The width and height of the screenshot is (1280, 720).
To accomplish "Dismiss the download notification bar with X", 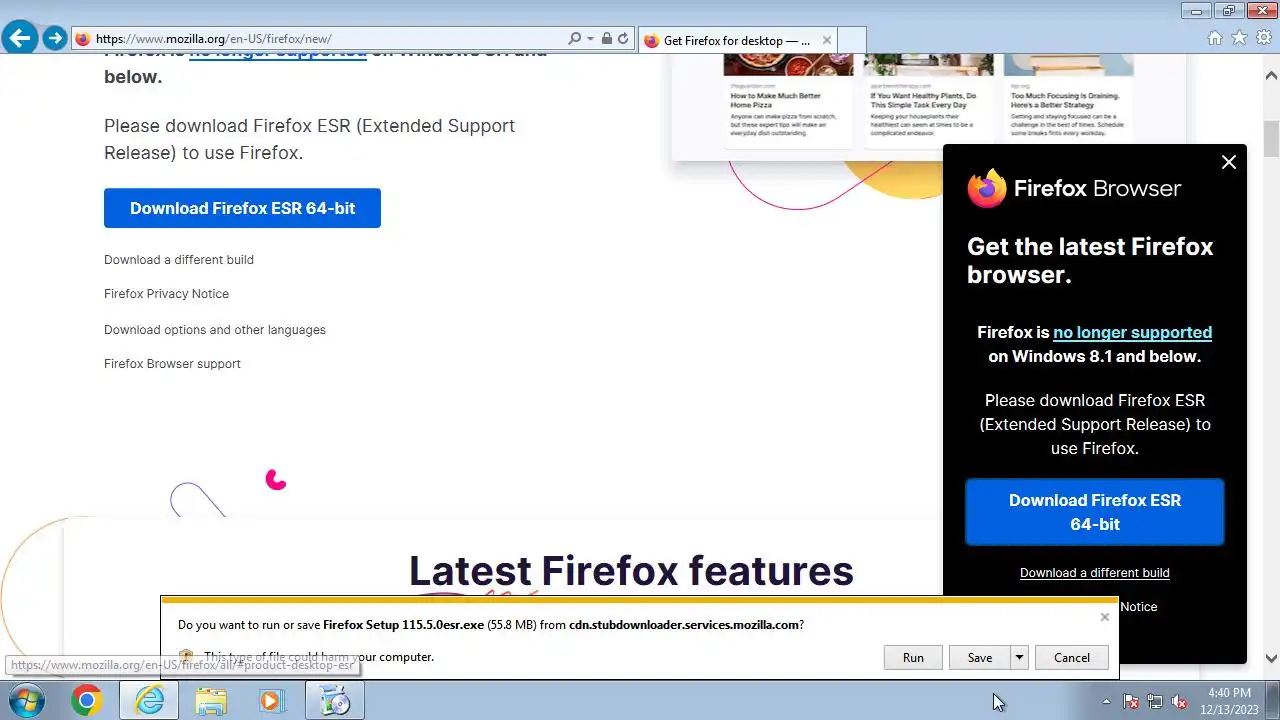I will tap(1105, 617).
